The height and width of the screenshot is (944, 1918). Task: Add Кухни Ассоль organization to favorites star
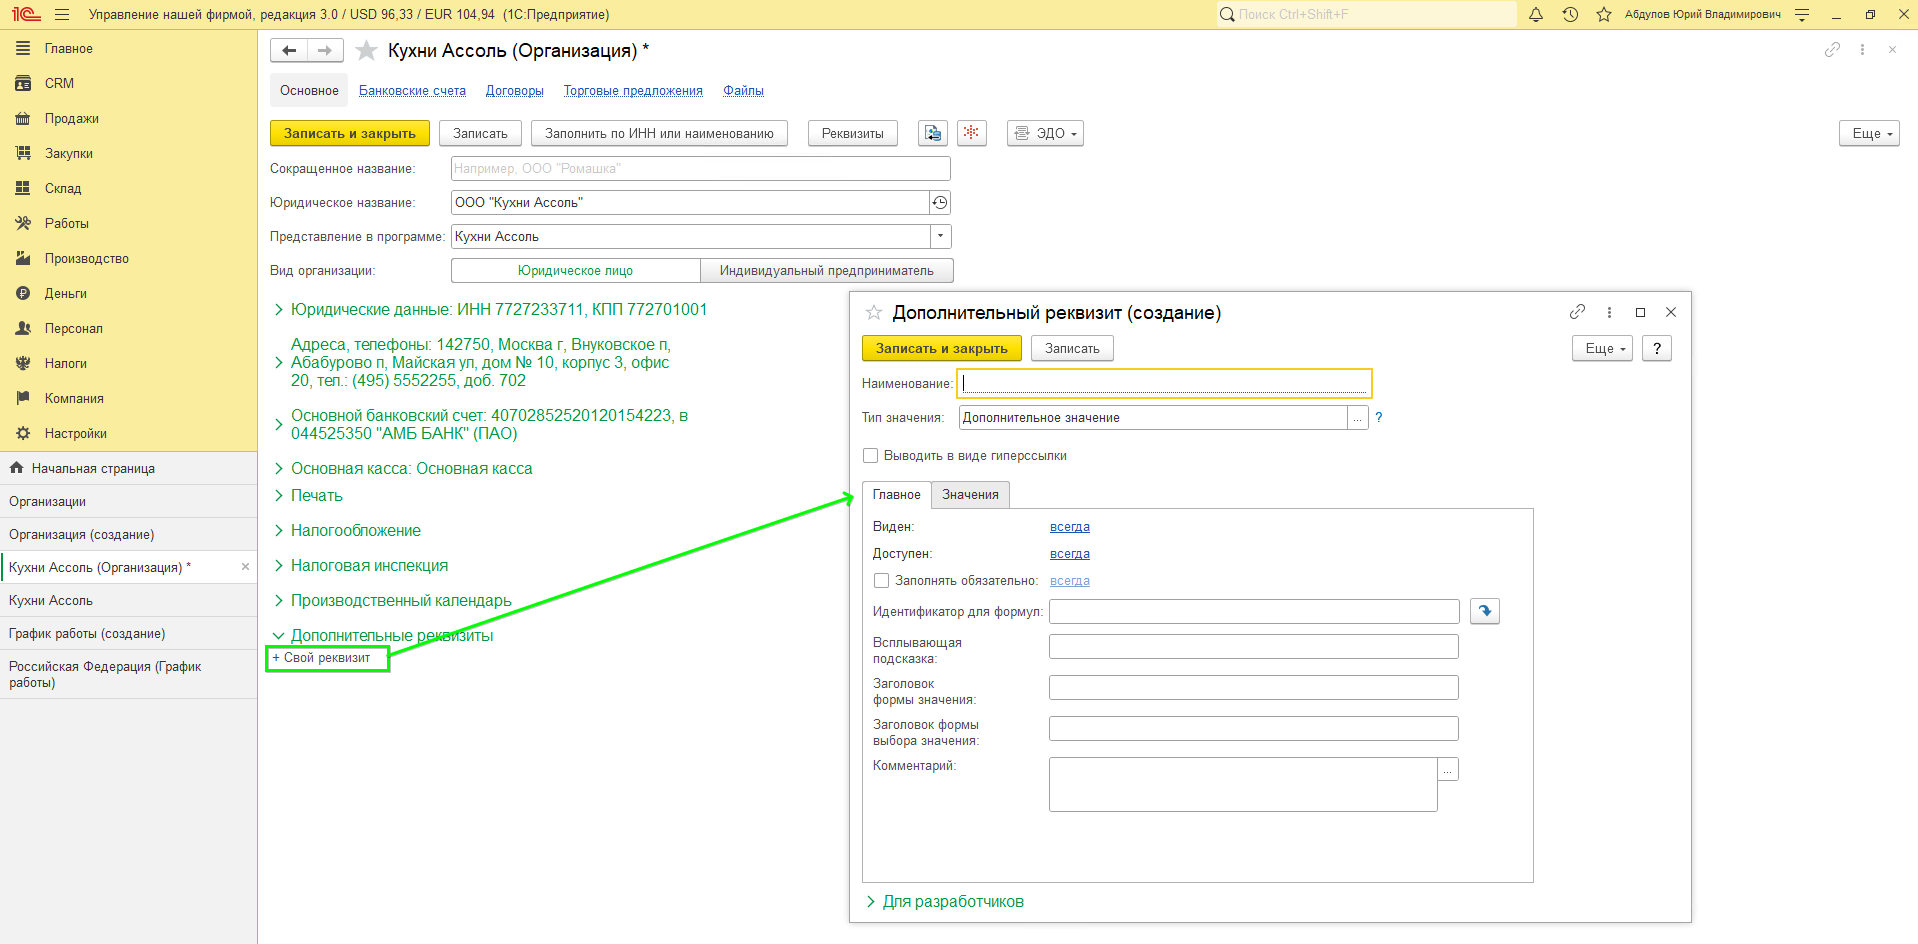coord(367,51)
